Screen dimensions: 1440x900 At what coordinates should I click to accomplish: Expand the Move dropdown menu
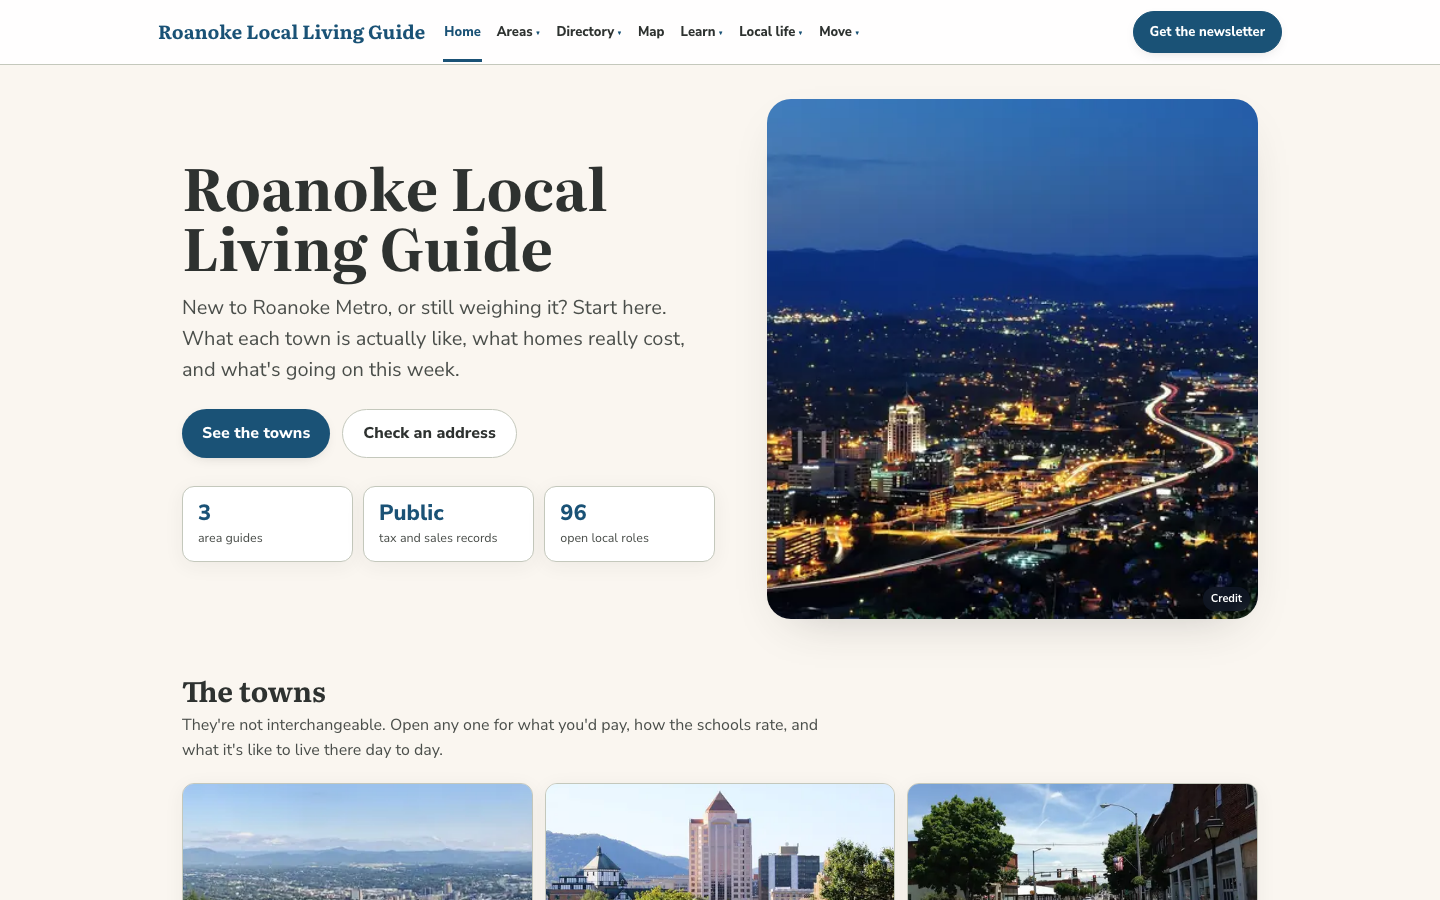click(839, 32)
